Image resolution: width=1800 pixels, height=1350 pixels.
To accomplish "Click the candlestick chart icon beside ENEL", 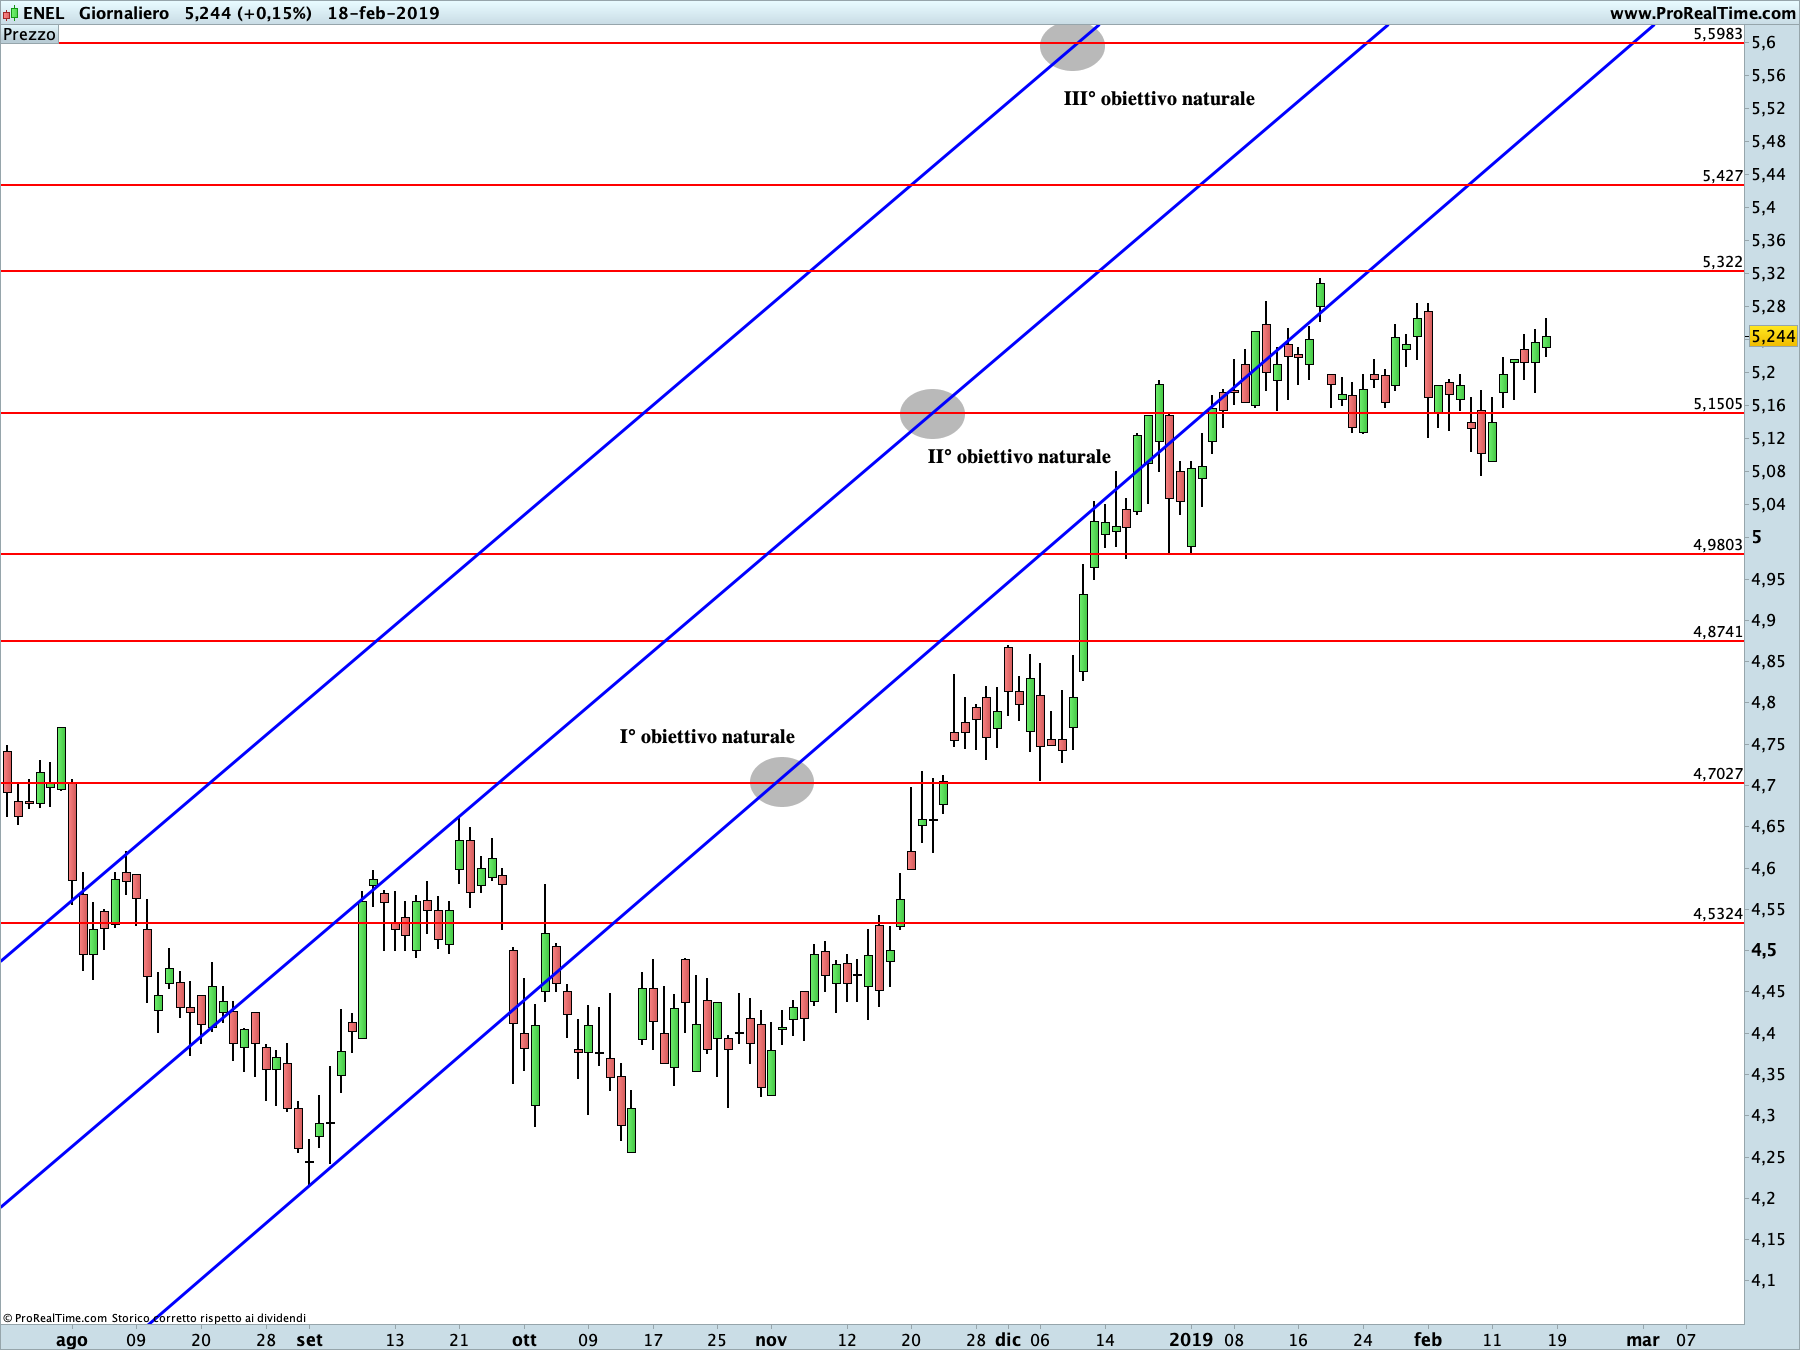I will (x=11, y=13).
